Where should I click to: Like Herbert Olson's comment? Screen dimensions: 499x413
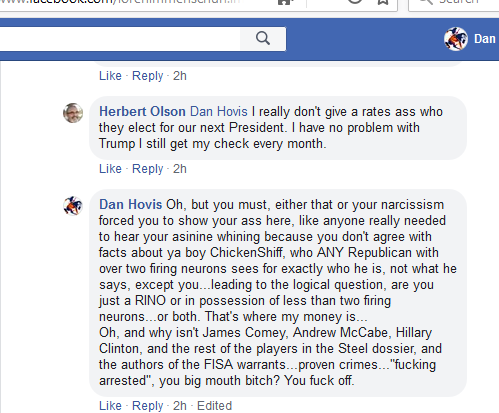coord(110,169)
